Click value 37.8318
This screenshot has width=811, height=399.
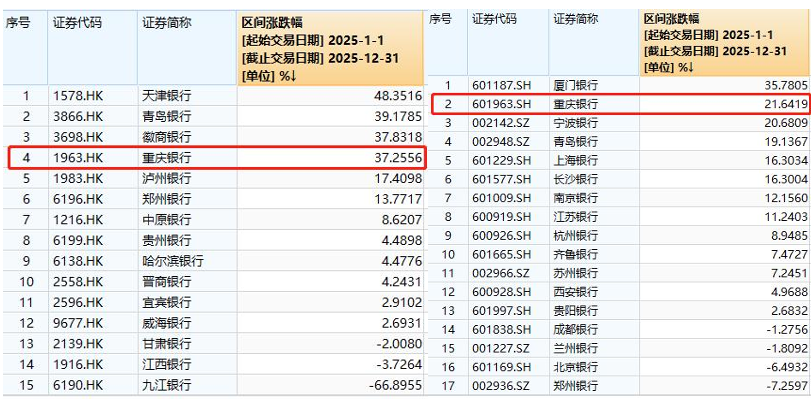(x=398, y=137)
